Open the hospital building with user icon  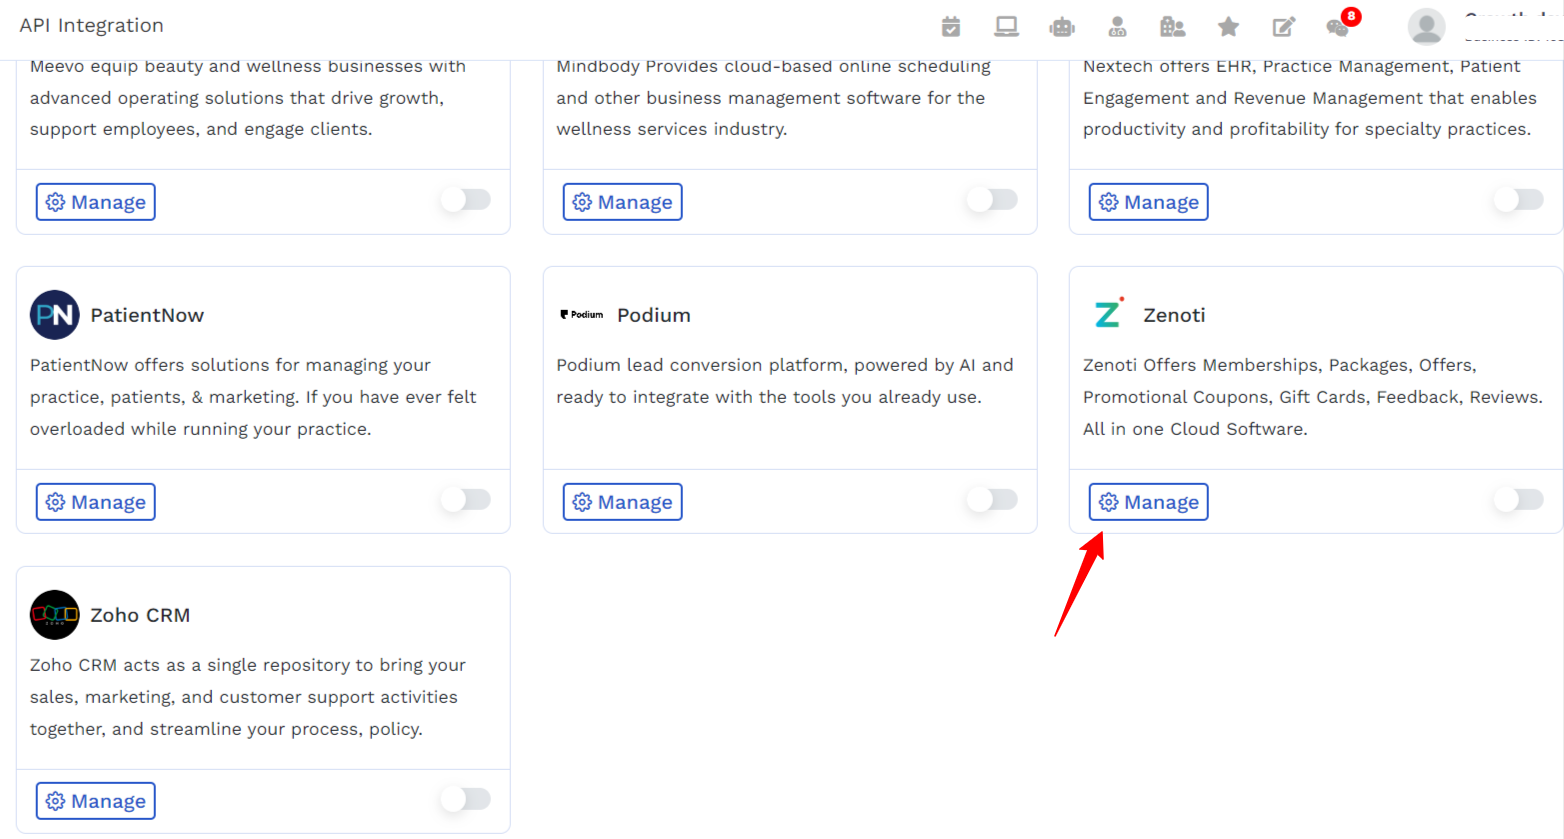tap(1173, 27)
